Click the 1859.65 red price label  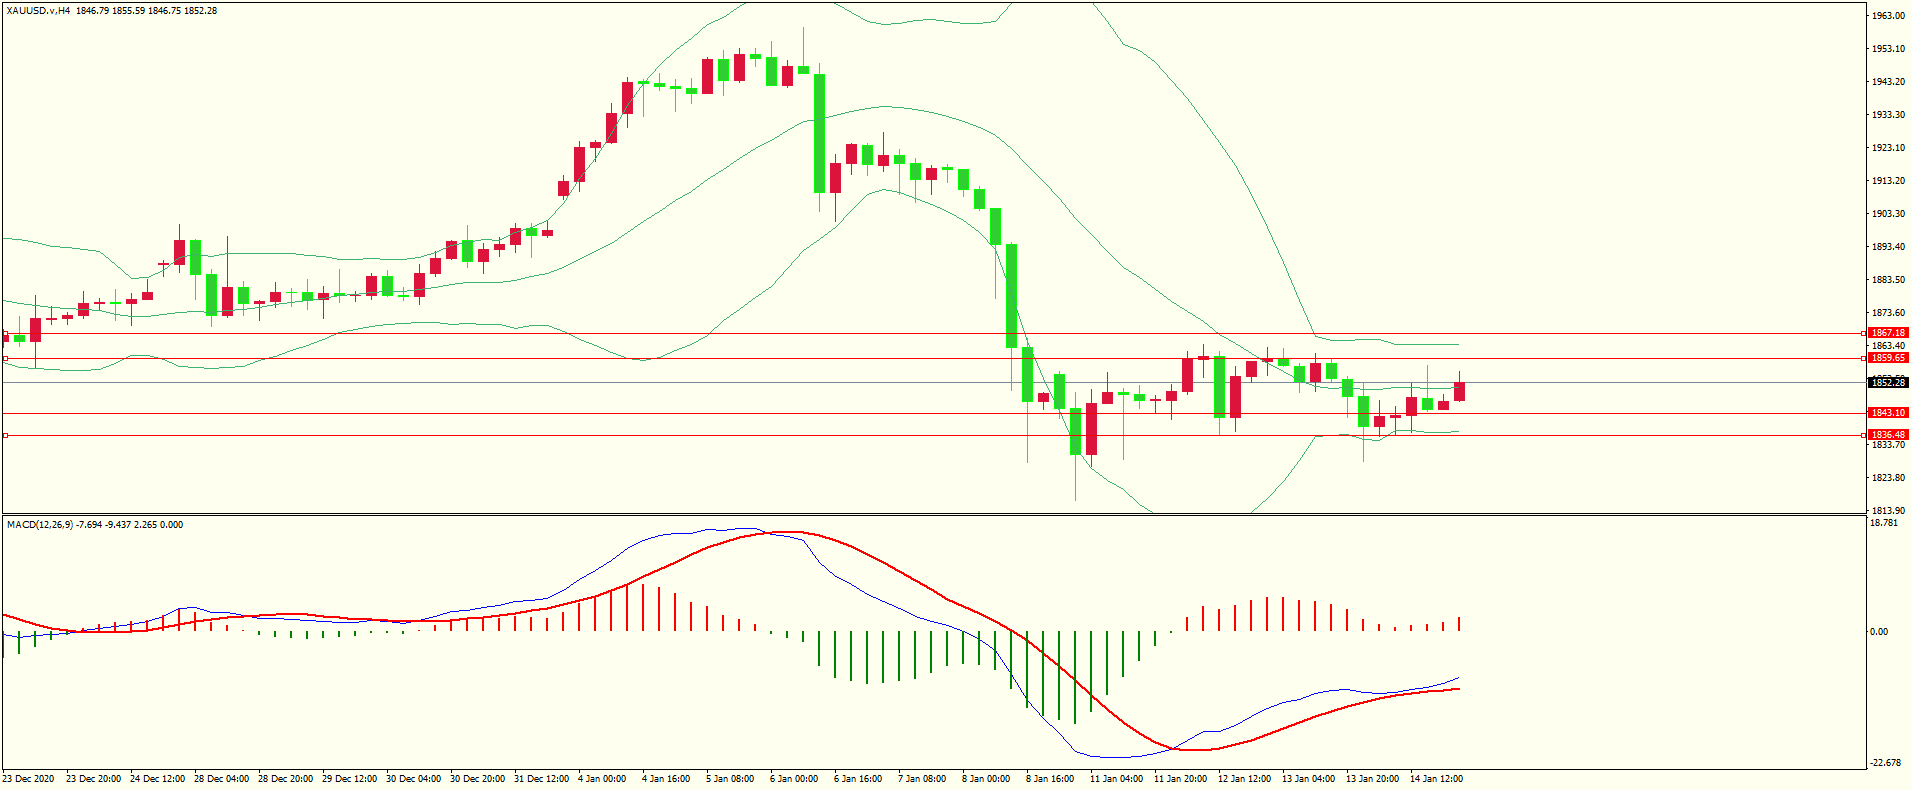[1888, 358]
